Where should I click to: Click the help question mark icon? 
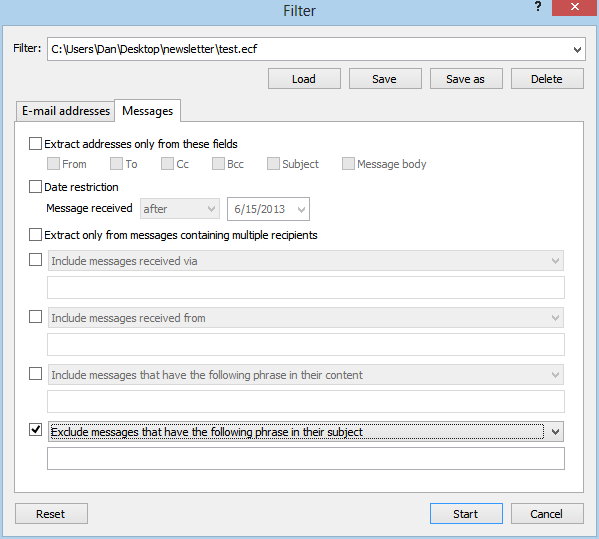[x=538, y=6]
